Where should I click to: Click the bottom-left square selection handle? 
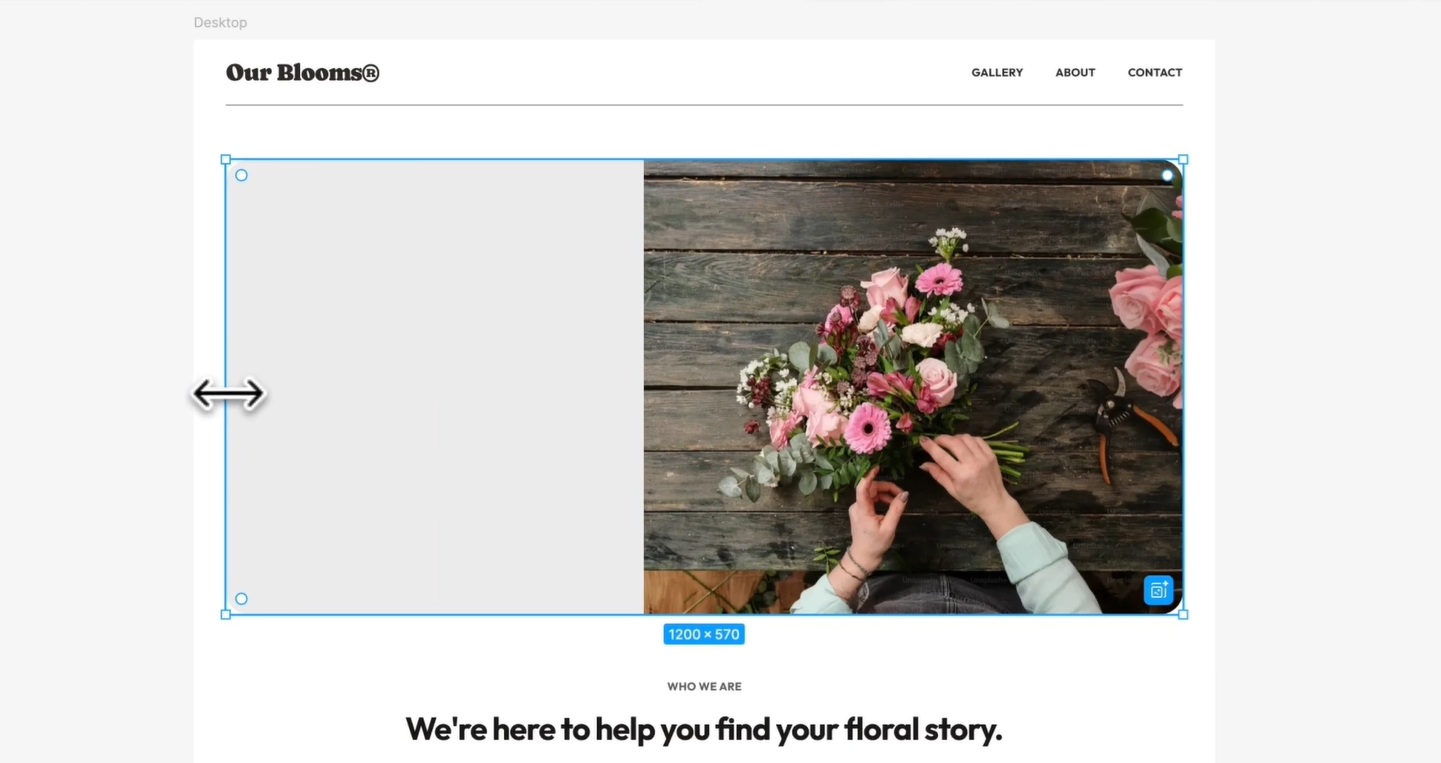pos(226,614)
